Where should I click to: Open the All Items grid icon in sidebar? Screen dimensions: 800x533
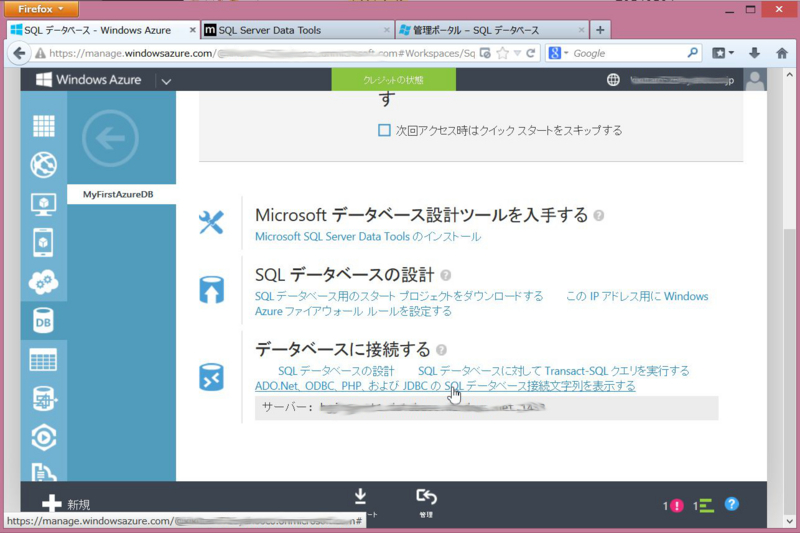[44, 126]
